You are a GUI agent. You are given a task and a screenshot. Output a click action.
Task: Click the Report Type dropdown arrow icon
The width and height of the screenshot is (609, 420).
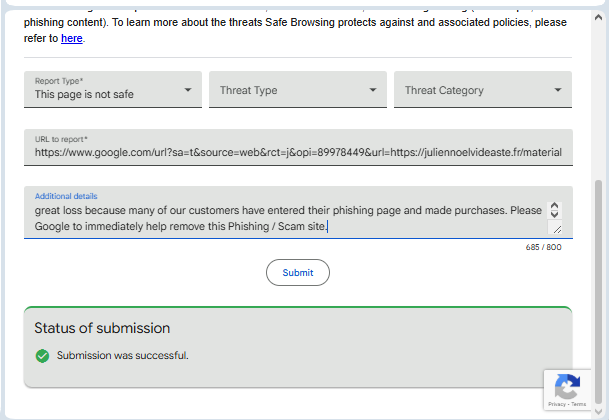(x=188, y=90)
